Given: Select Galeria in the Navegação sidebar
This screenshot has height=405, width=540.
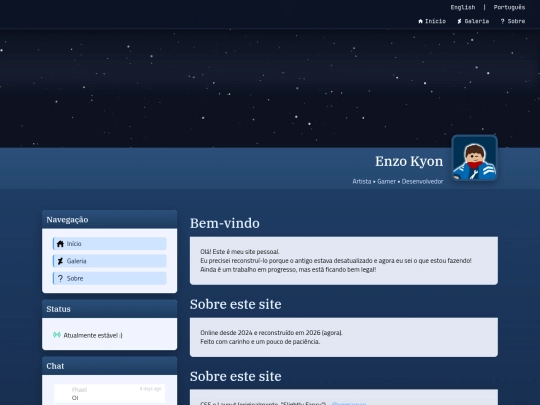Looking at the screenshot, I should pos(110,261).
